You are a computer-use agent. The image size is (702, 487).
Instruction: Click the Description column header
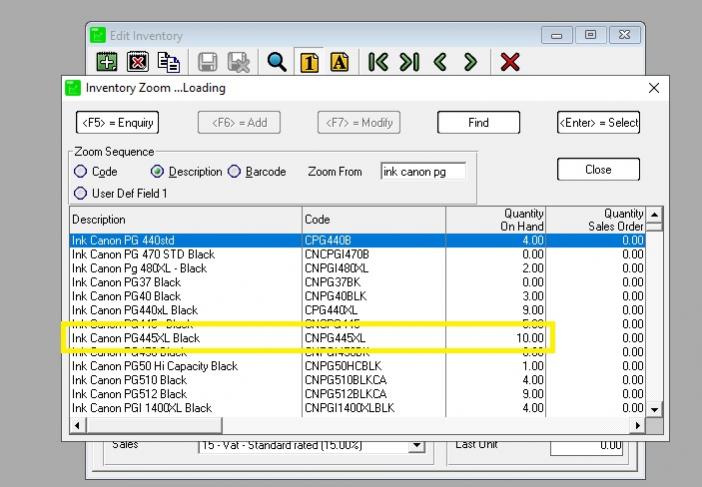(x=185, y=219)
